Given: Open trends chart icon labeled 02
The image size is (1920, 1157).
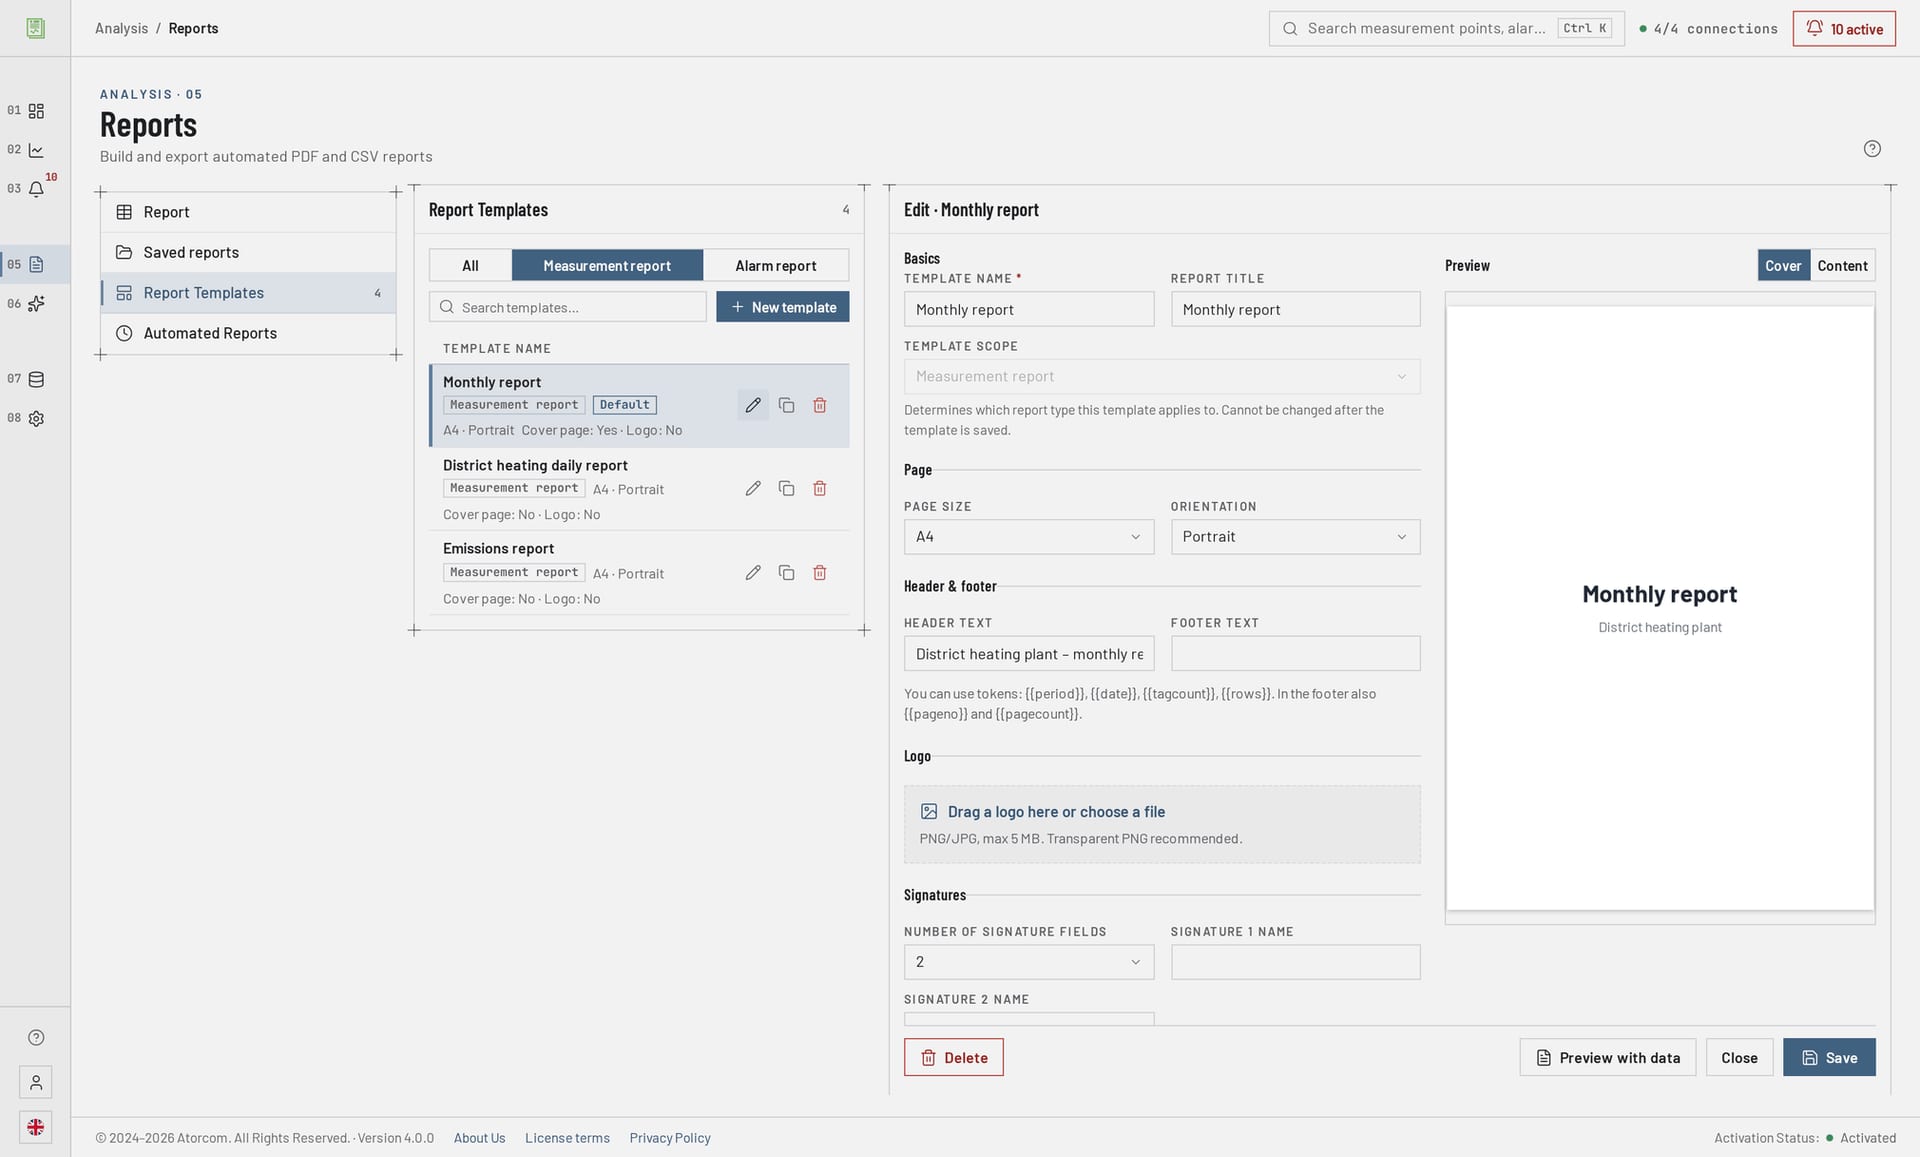Looking at the screenshot, I should tap(36, 150).
